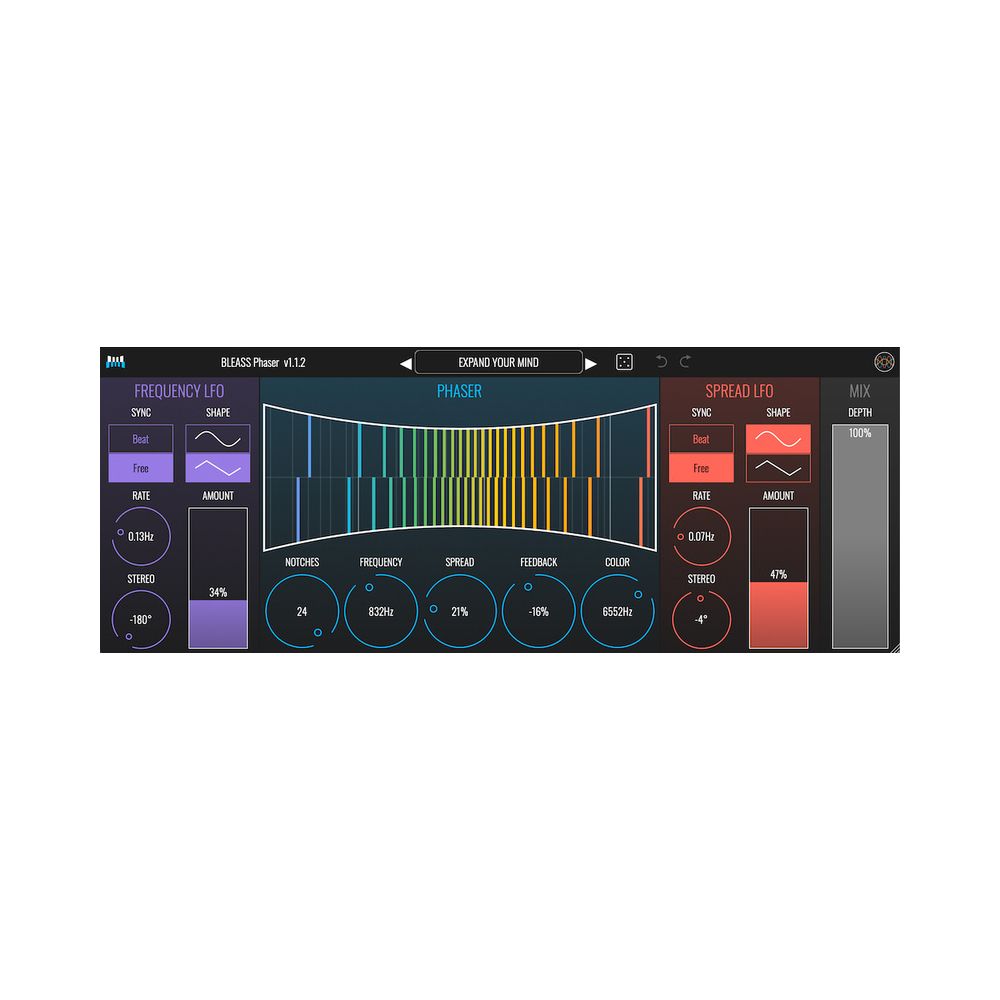Select sine wave shape in Spread LFO
The image size is (1000, 1000).
click(778, 439)
